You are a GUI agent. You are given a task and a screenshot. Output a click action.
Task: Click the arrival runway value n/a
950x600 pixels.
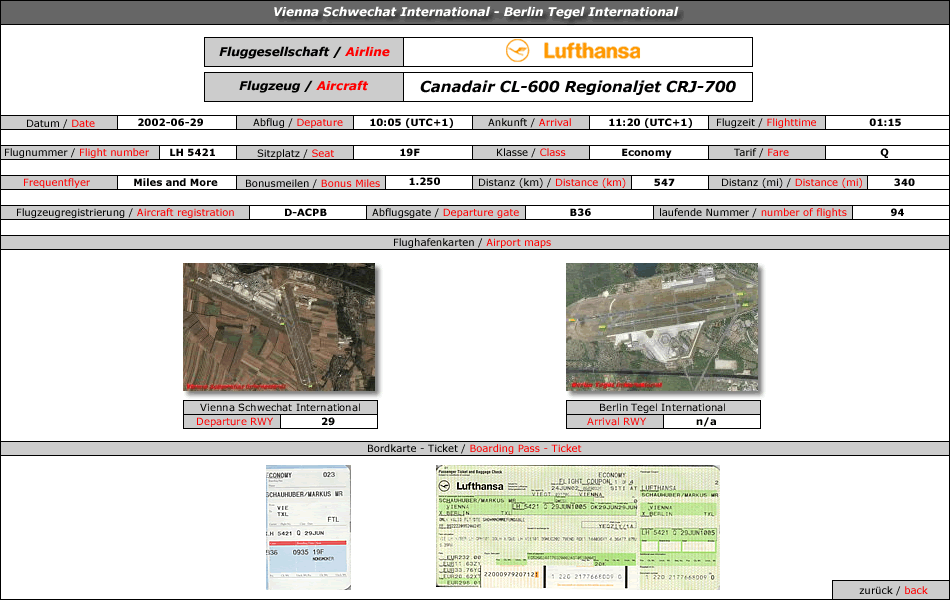(x=706, y=421)
